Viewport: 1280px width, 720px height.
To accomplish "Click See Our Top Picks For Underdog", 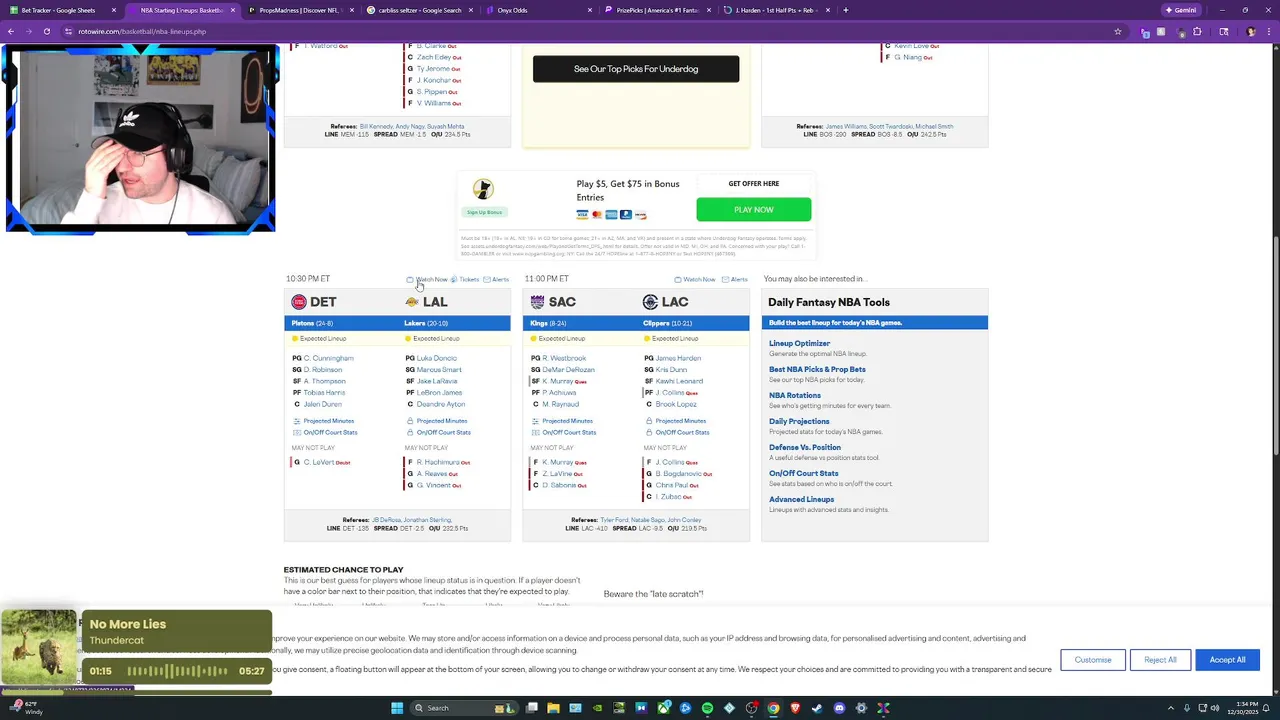I will click(636, 69).
